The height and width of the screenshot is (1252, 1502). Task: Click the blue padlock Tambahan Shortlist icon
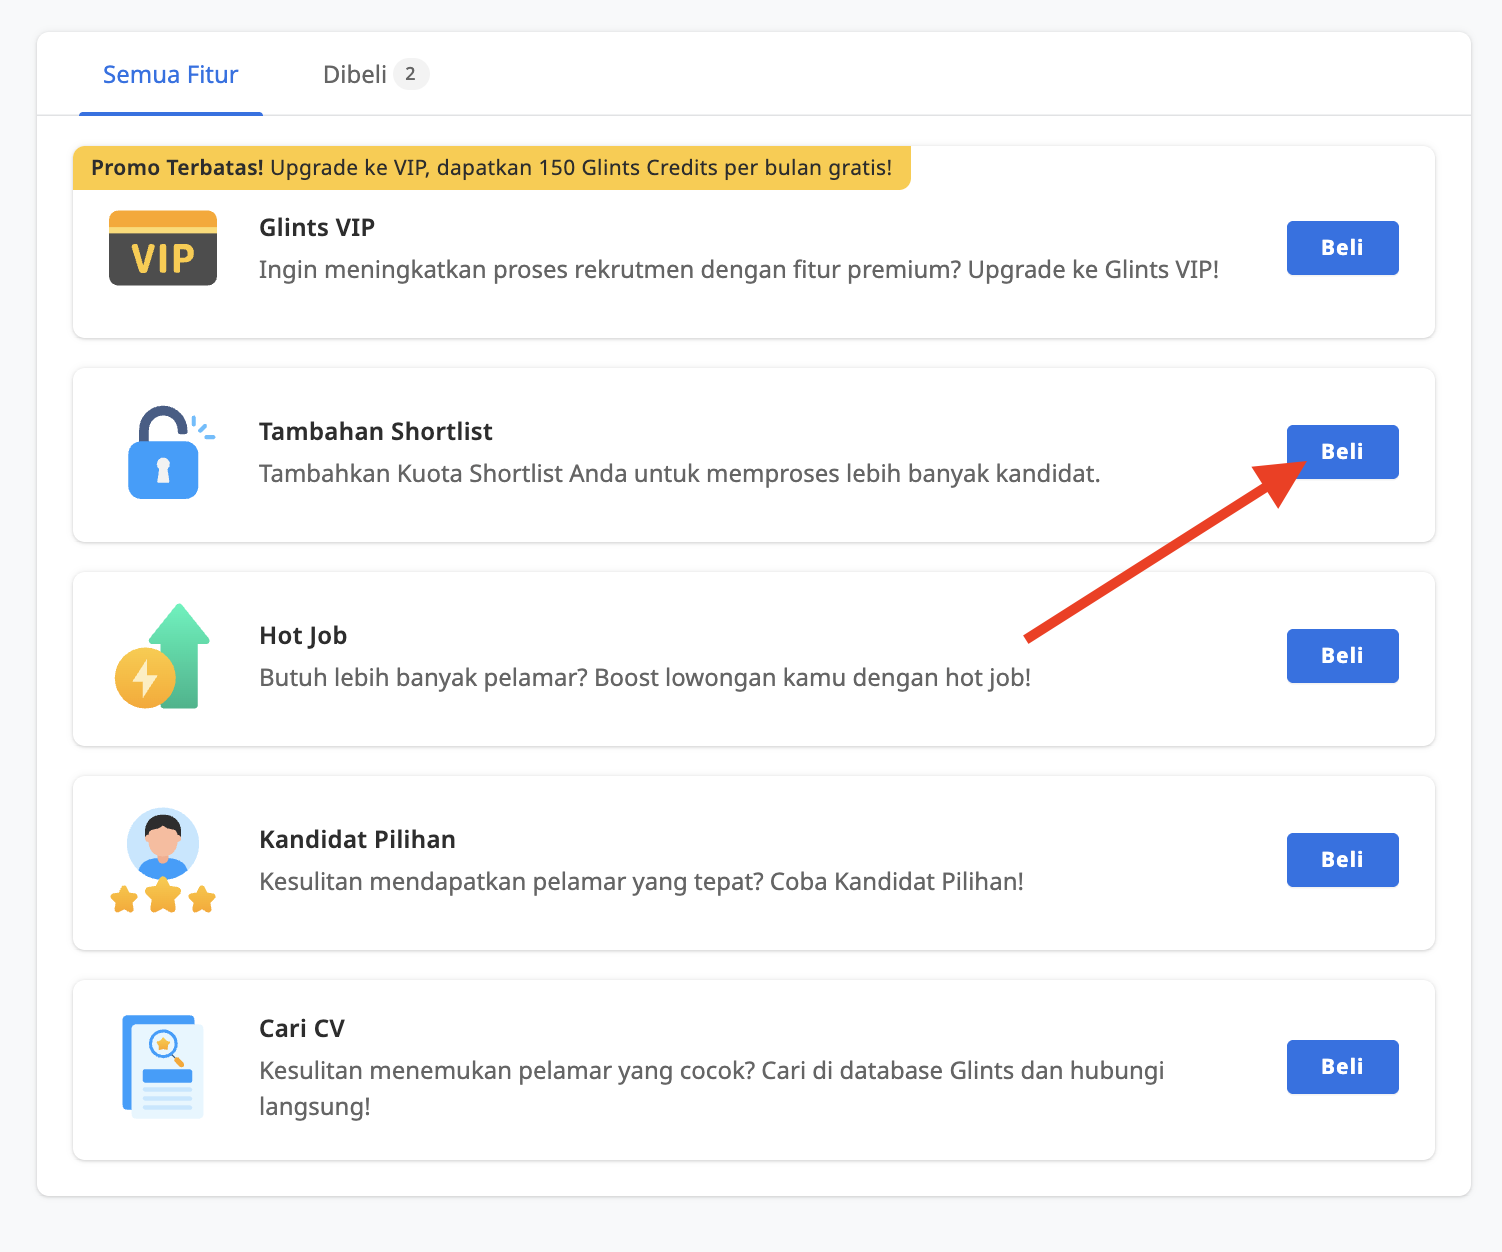164,453
